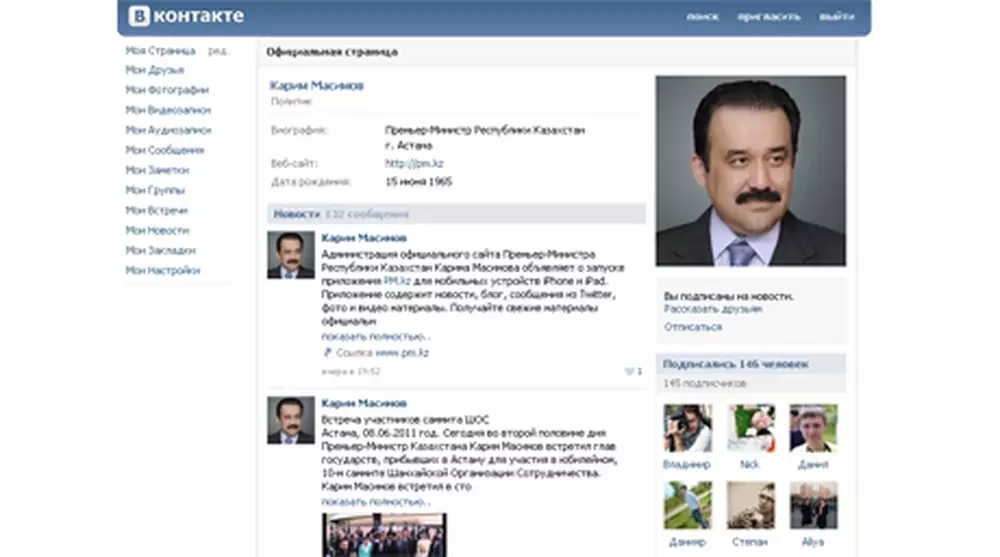
Task: Click the link icon beside Ссылка www.pm.kz
Action: pos(327,353)
